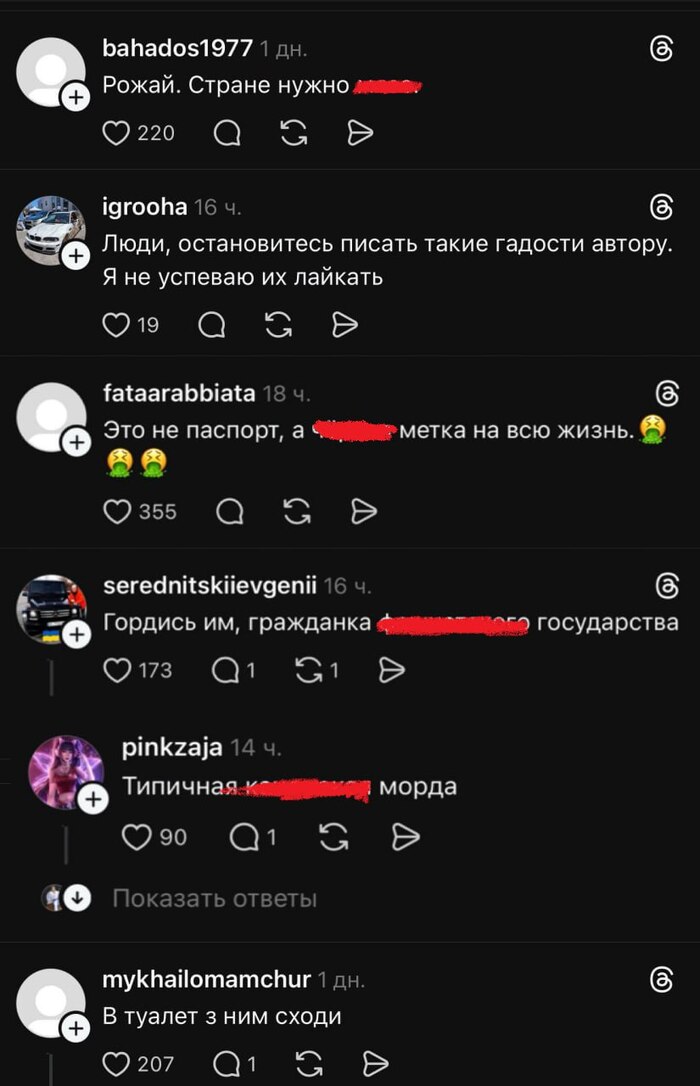View the pinkzaja avatar picture
Screen dimensions: 700x1086
(65, 772)
